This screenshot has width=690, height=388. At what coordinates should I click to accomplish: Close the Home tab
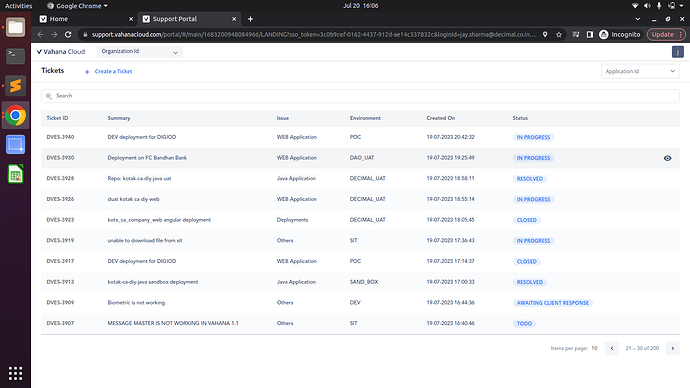(131, 19)
